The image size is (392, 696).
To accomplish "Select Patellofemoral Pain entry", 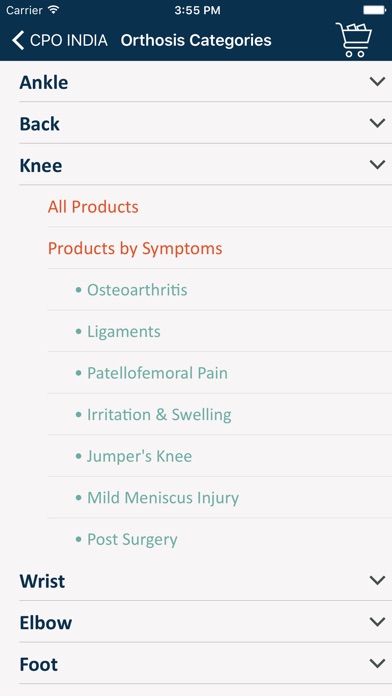I will click(157, 373).
